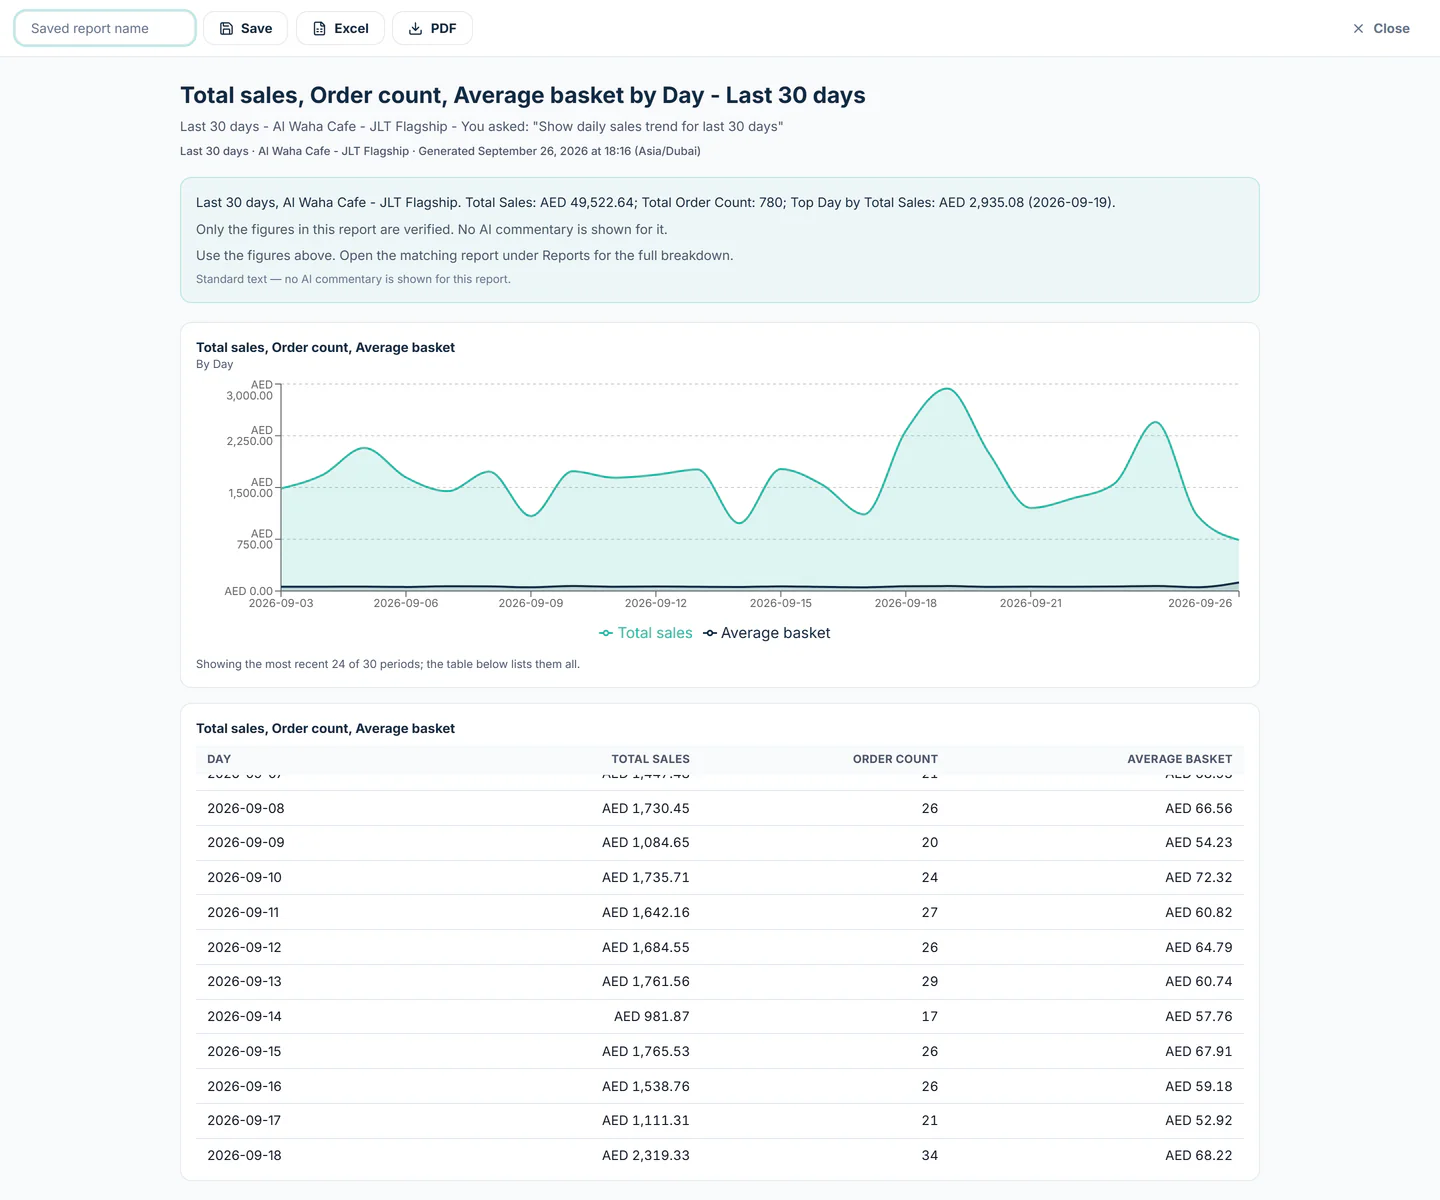The width and height of the screenshot is (1440, 1200).
Task: Click order count 17 for 2026-09-14
Action: [930, 1016]
